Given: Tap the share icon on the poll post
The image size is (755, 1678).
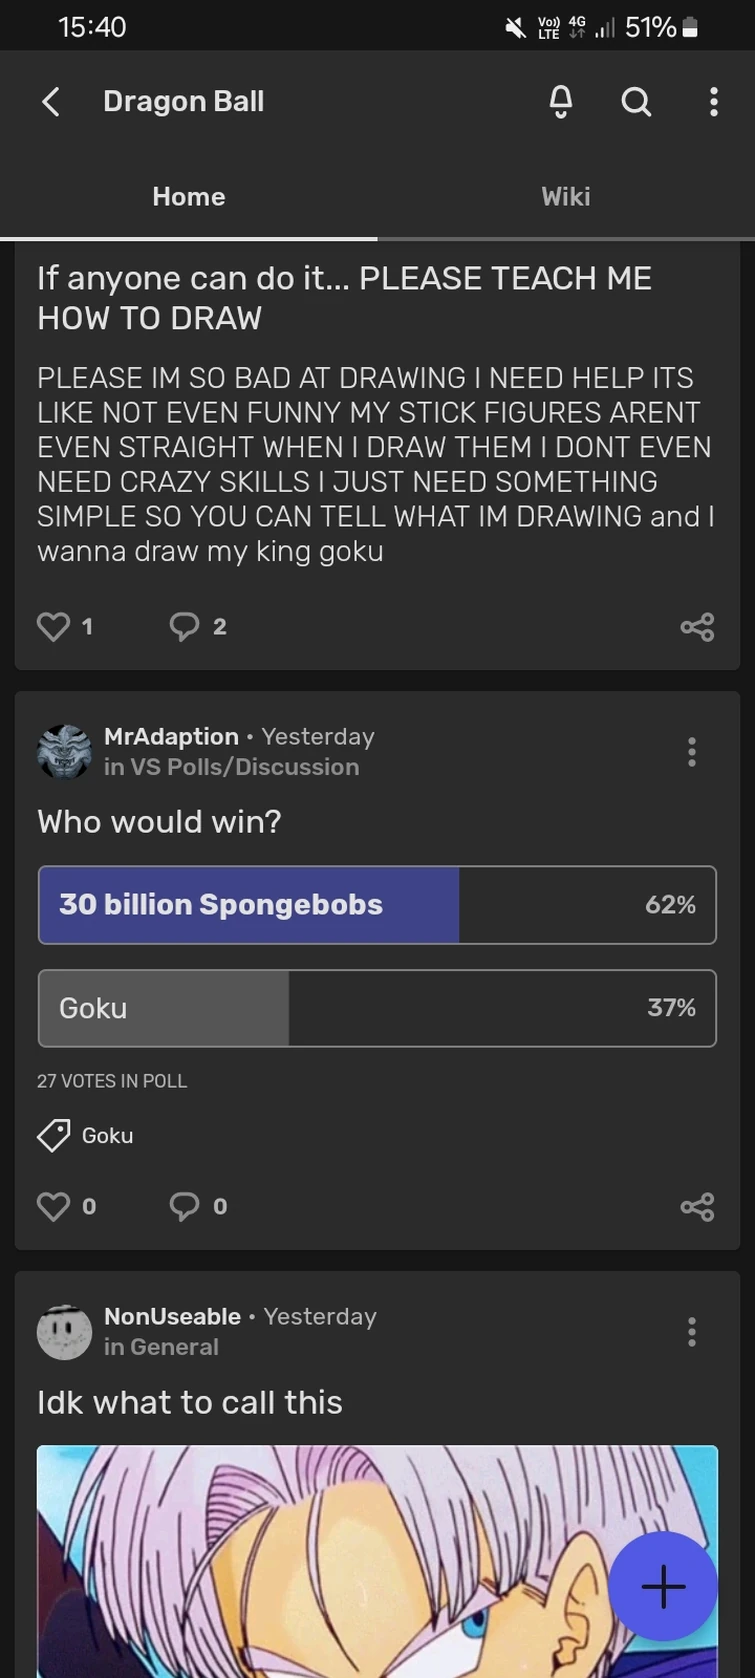Looking at the screenshot, I should (697, 1206).
